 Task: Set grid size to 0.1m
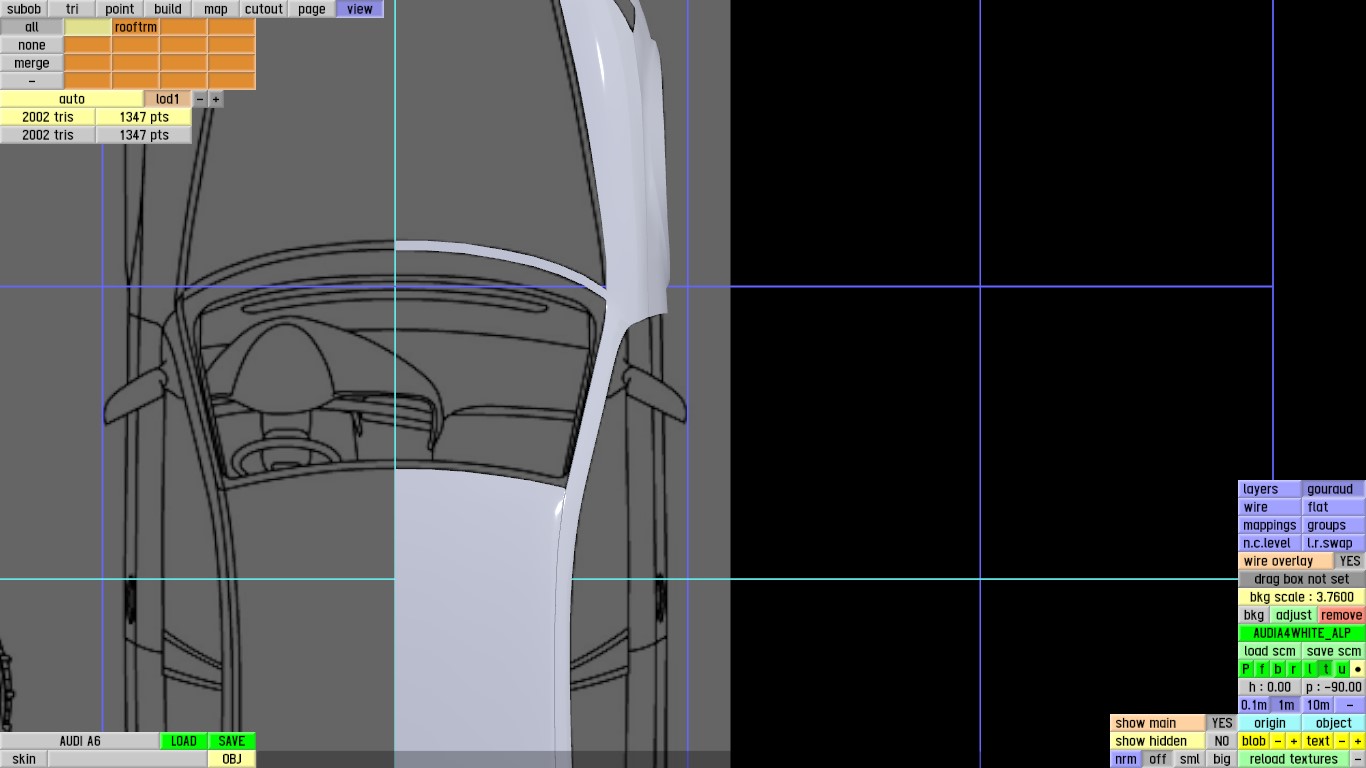click(x=1254, y=705)
